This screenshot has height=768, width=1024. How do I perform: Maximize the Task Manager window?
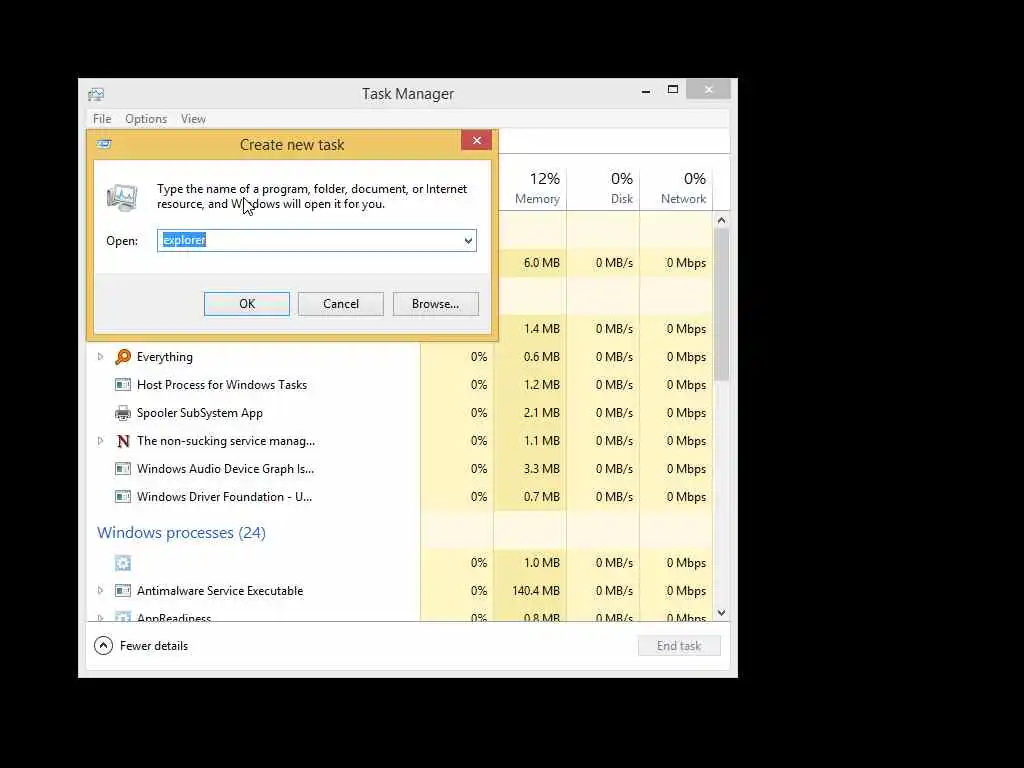673,89
